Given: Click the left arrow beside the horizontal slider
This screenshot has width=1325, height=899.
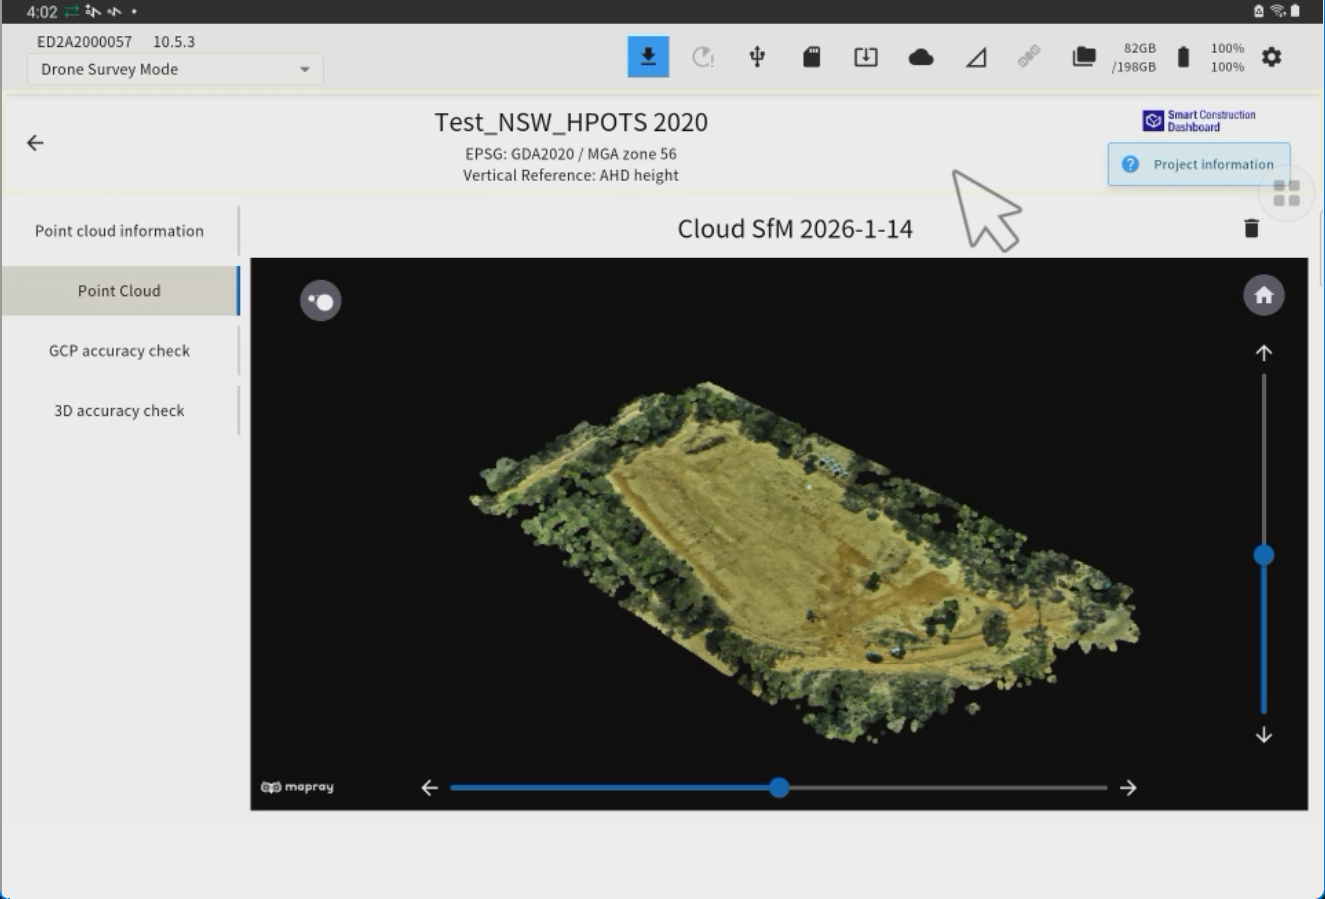Looking at the screenshot, I should click(430, 788).
